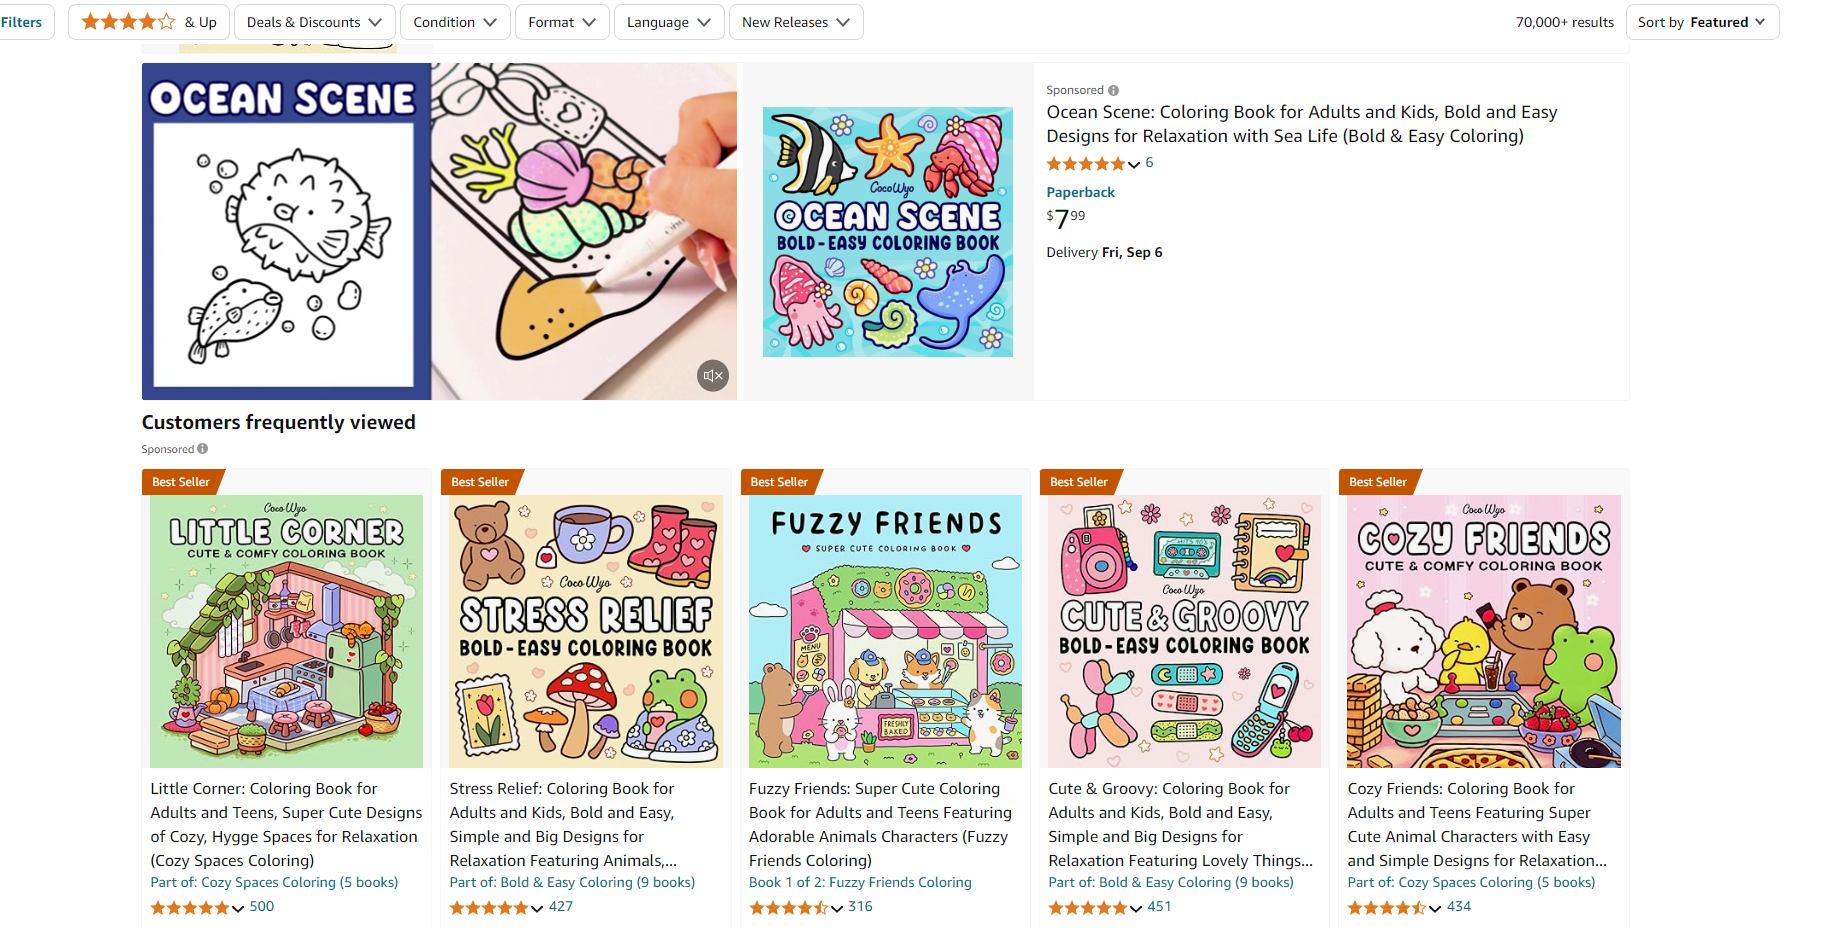Open the Format filter menu
1823x928 pixels.
coord(561,22)
